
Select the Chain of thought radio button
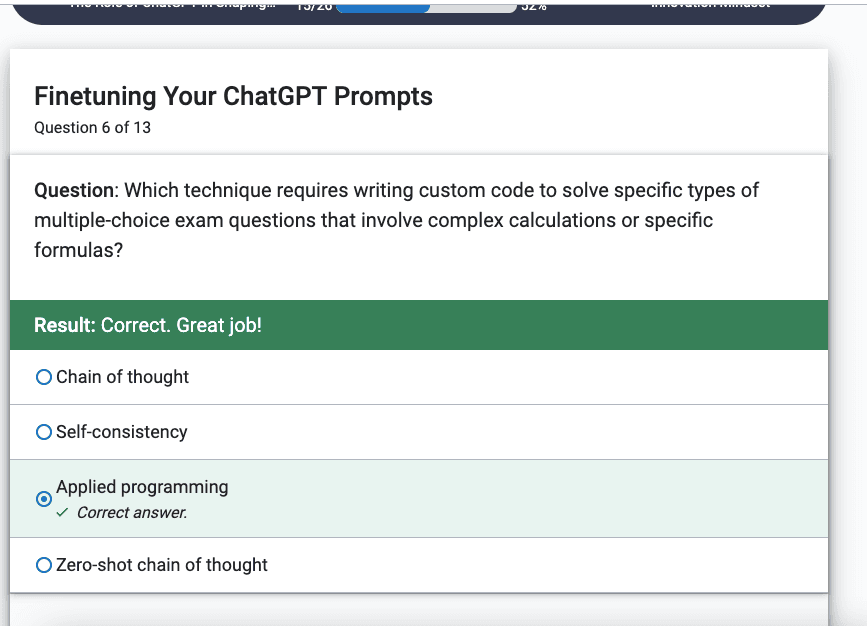(x=44, y=377)
